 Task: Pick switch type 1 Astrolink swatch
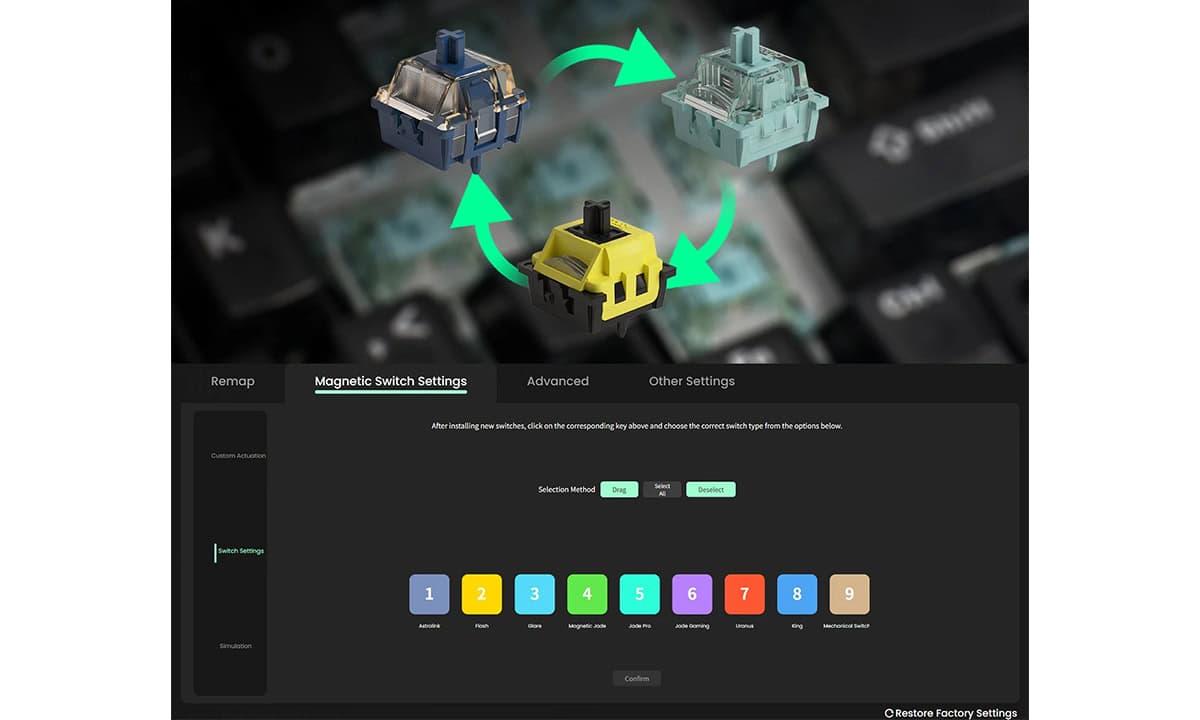(429, 594)
